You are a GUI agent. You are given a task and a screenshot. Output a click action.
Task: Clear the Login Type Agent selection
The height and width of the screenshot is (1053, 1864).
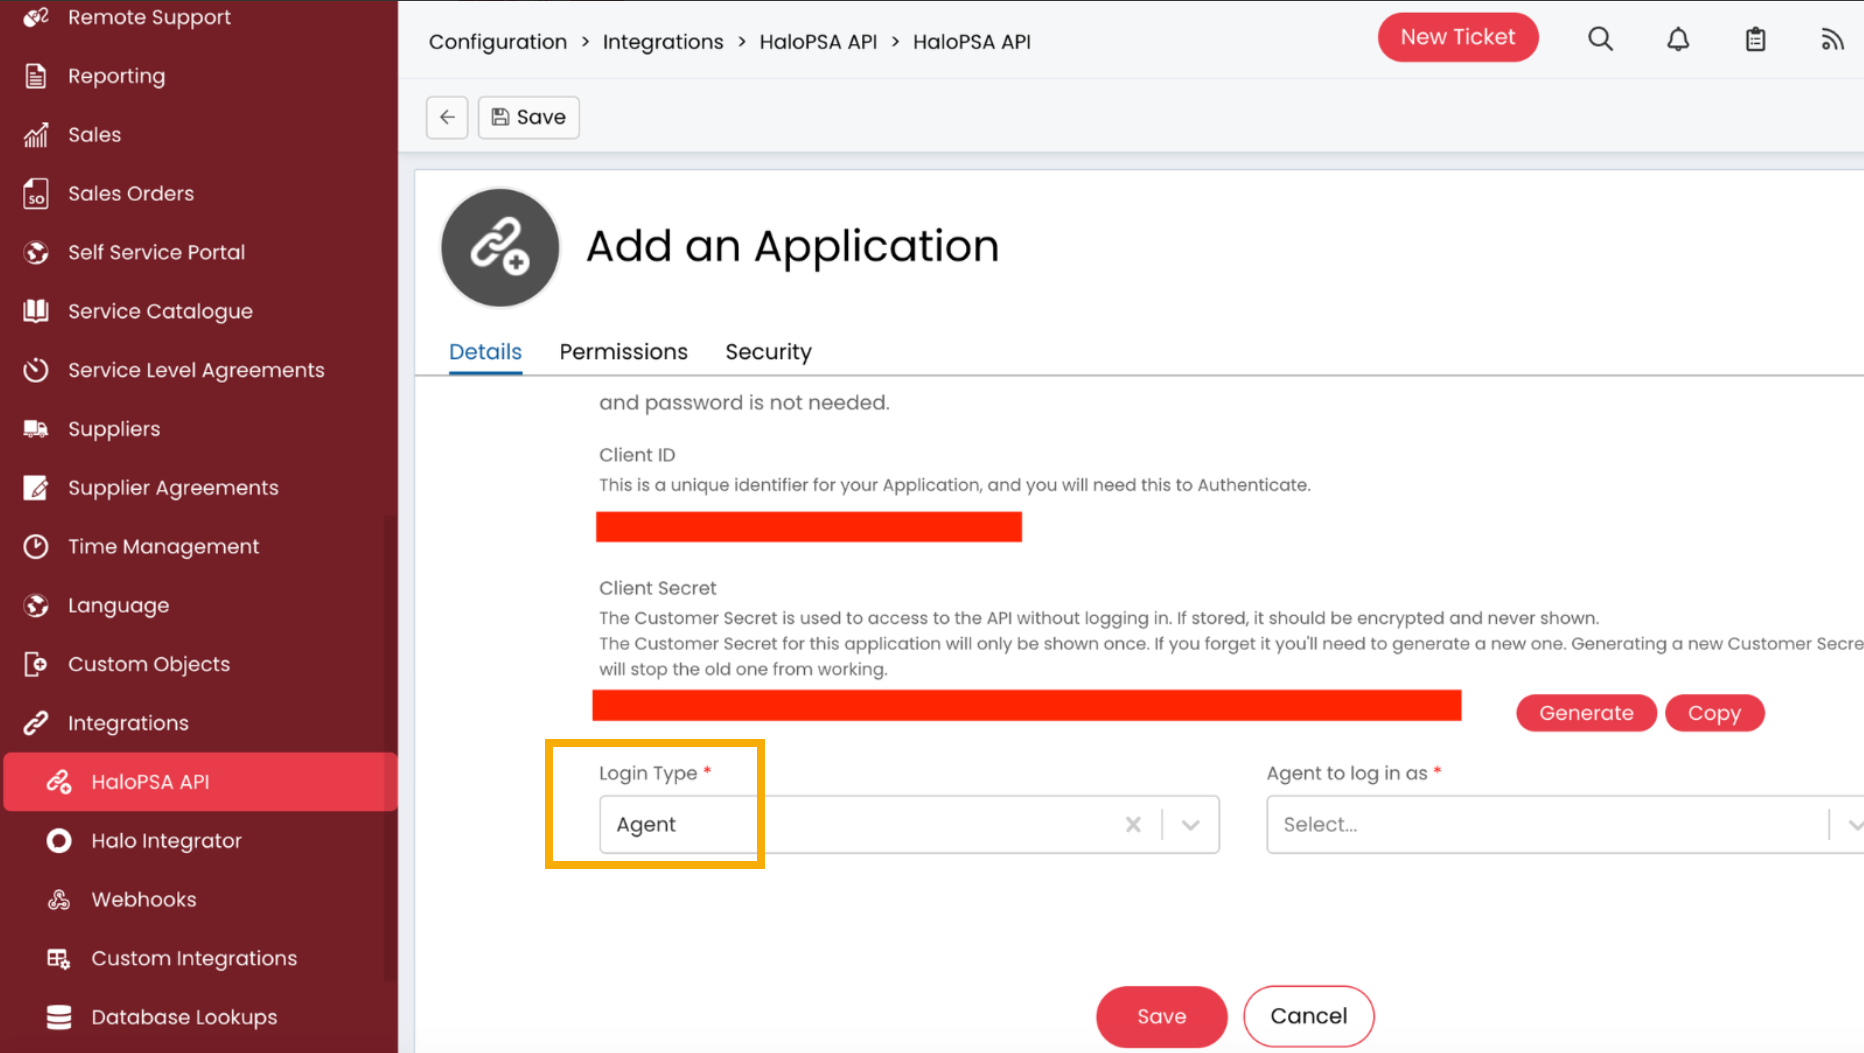pyautogui.click(x=1133, y=825)
